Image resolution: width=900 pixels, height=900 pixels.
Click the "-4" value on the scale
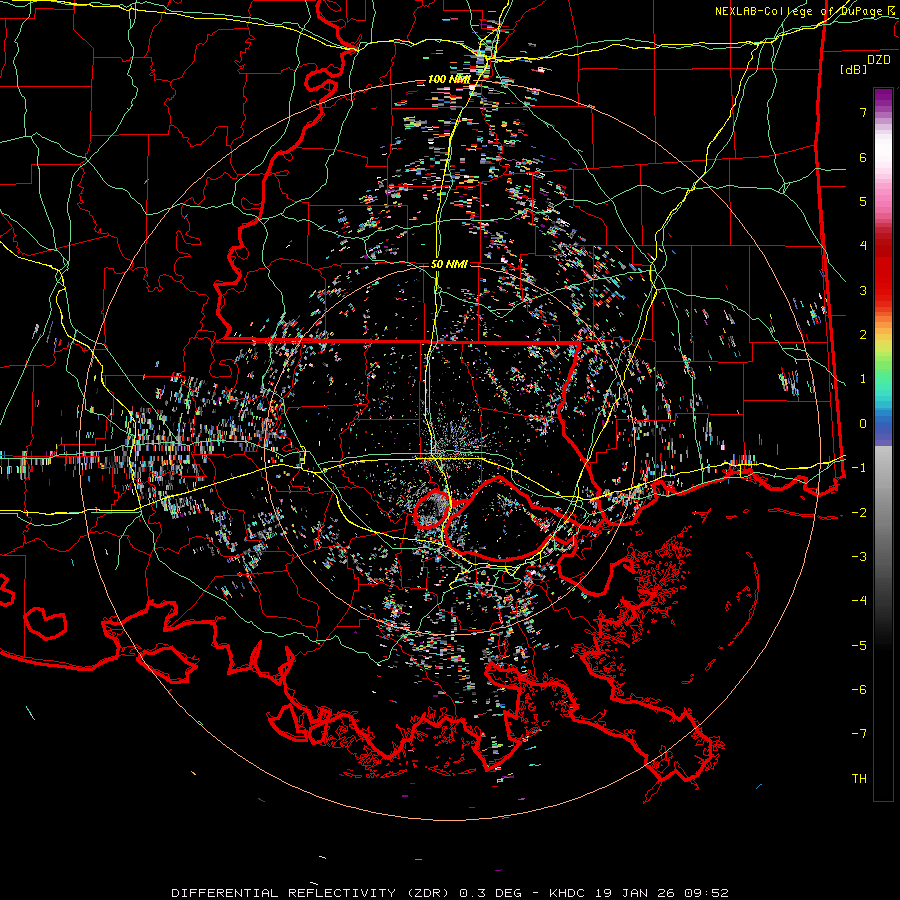pyautogui.click(x=859, y=601)
